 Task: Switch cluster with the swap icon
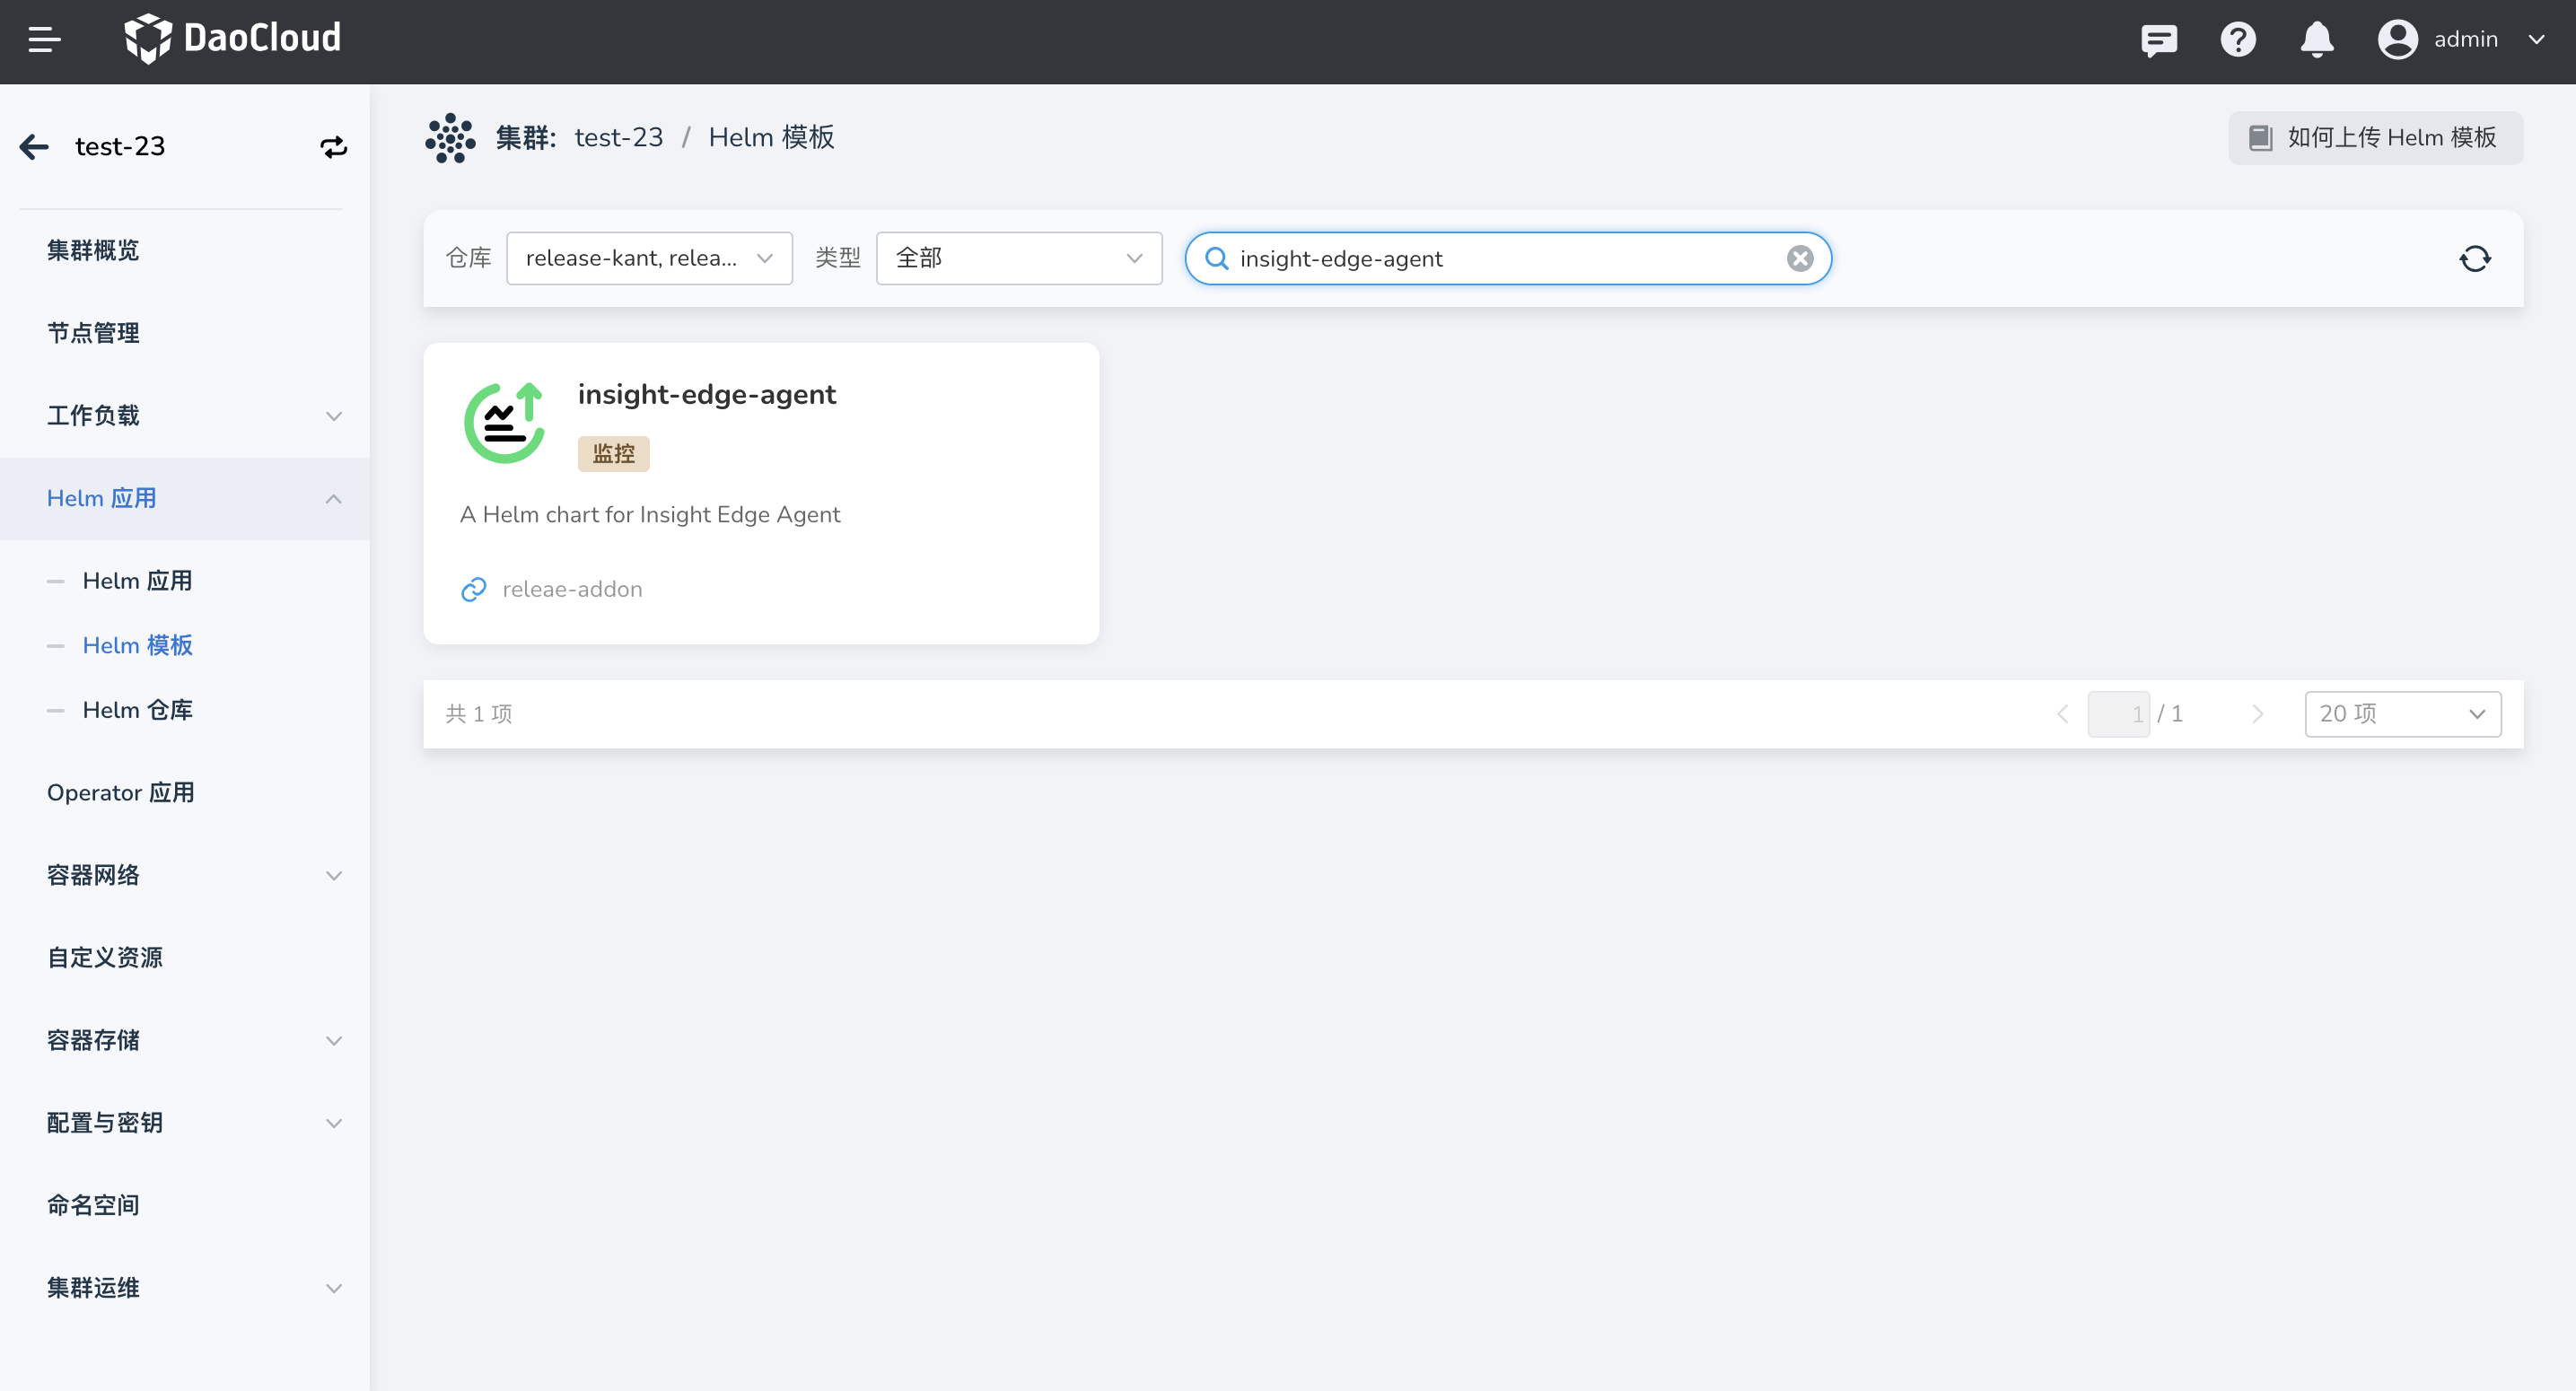[333, 147]
